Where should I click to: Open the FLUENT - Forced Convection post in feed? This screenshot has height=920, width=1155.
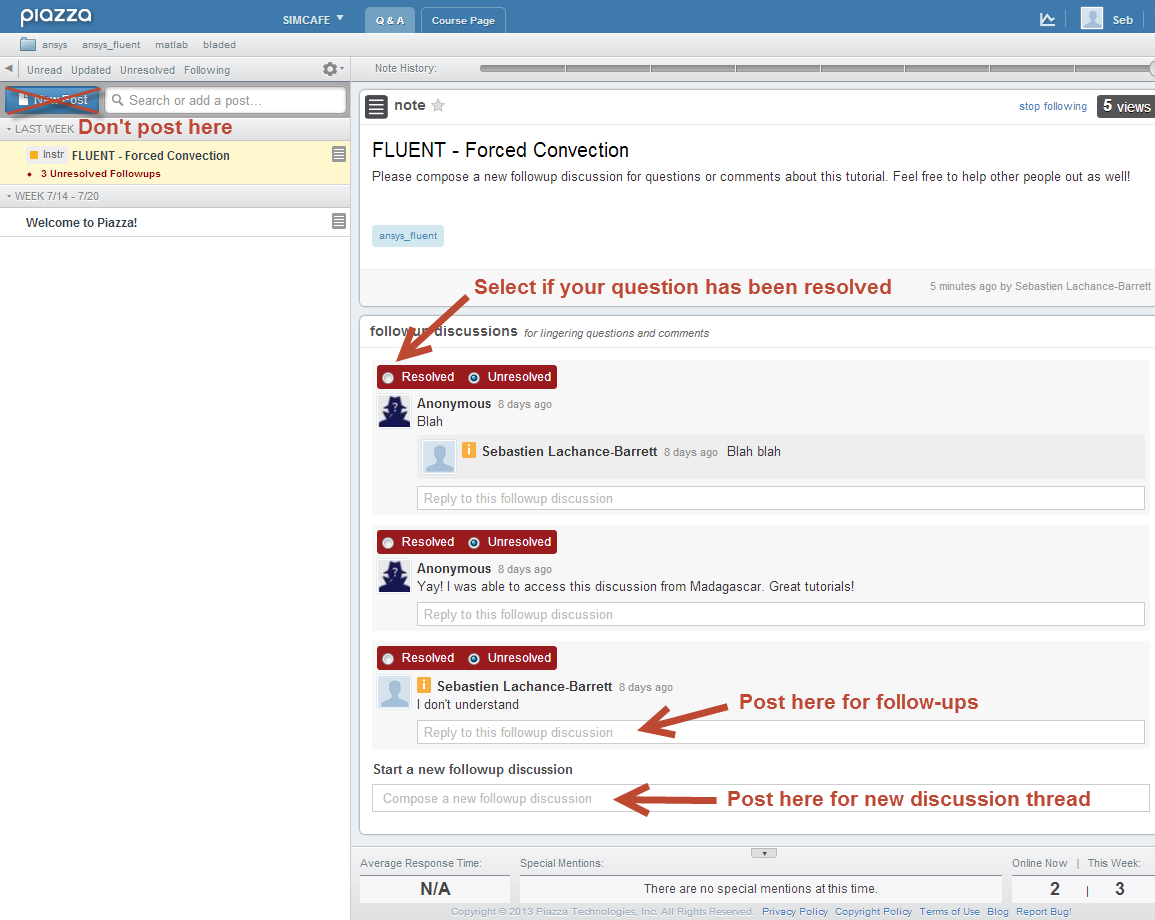[x=175, y=163]
